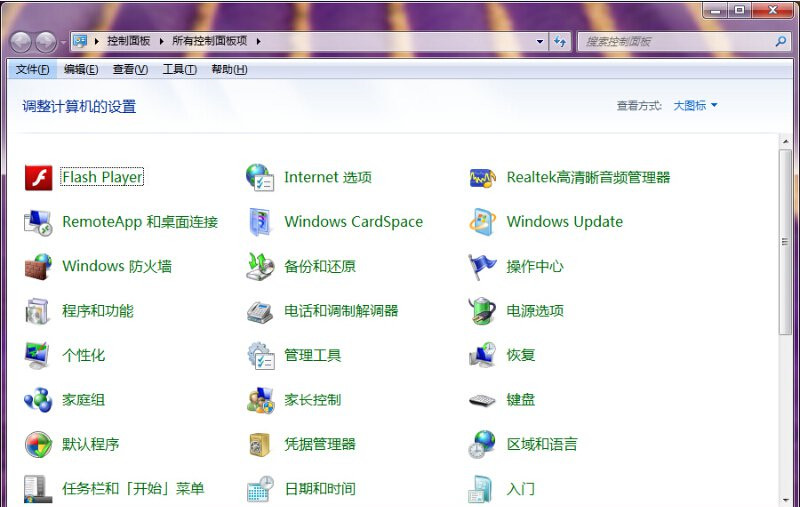Expand the arrow after 所有控制面板项 breadcrumb
Viewport: 800px width, 507px height.
point(258,41)
